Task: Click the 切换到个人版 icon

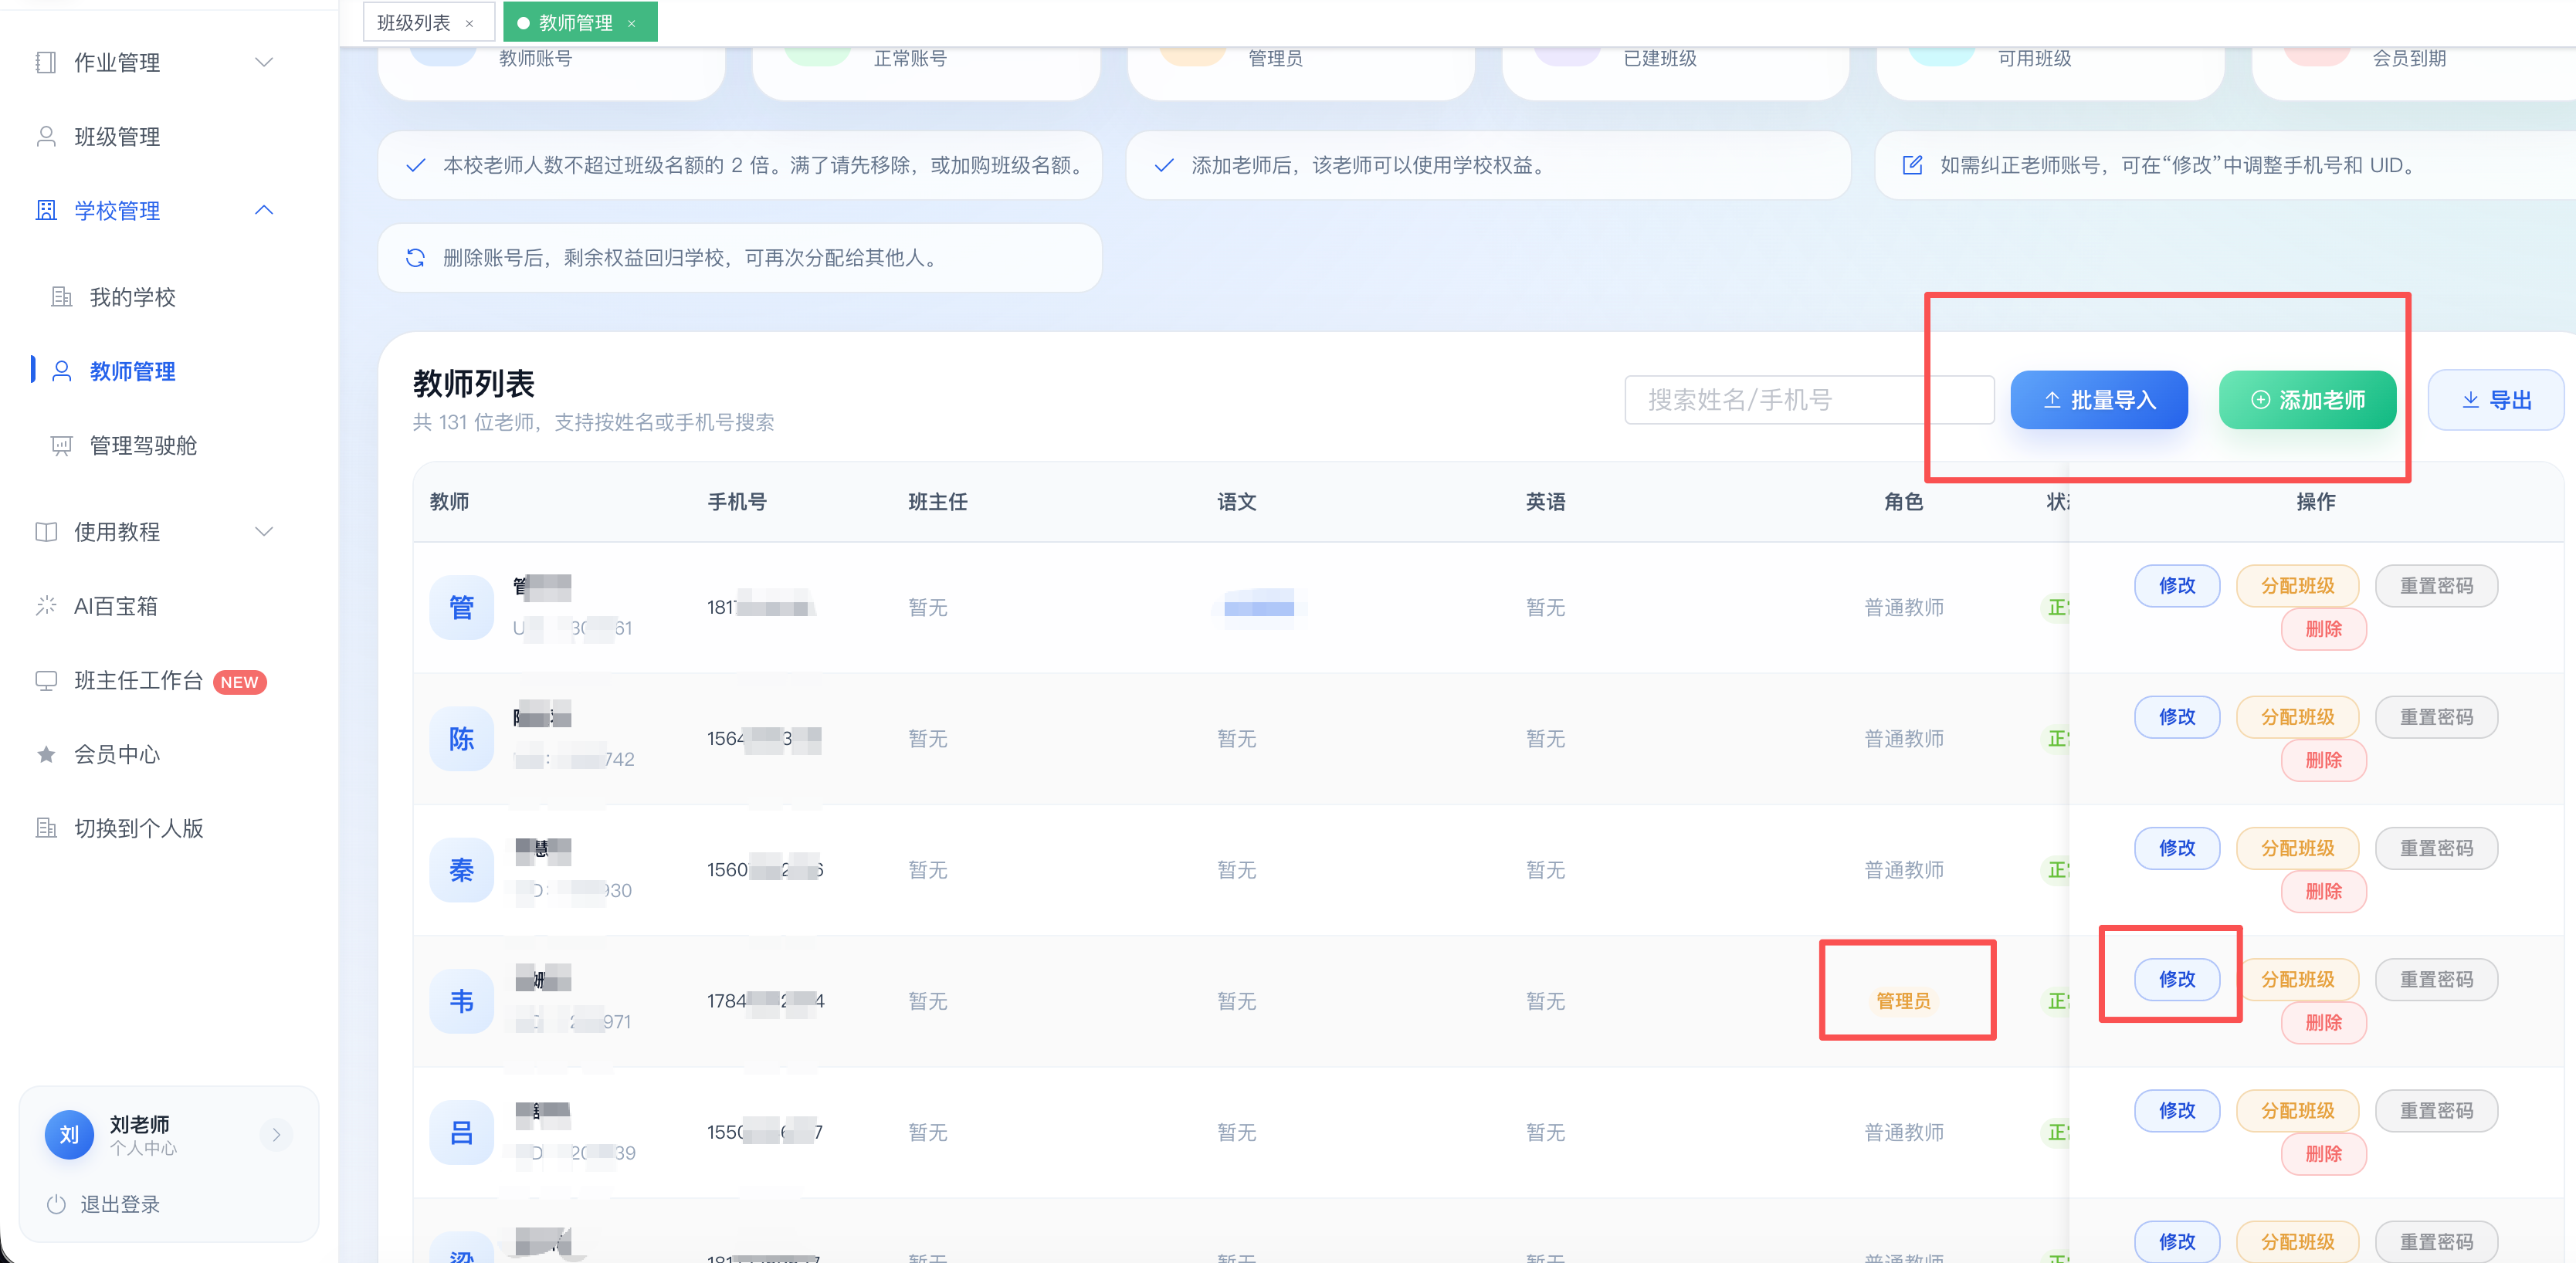Action: (x=46, y=828)
